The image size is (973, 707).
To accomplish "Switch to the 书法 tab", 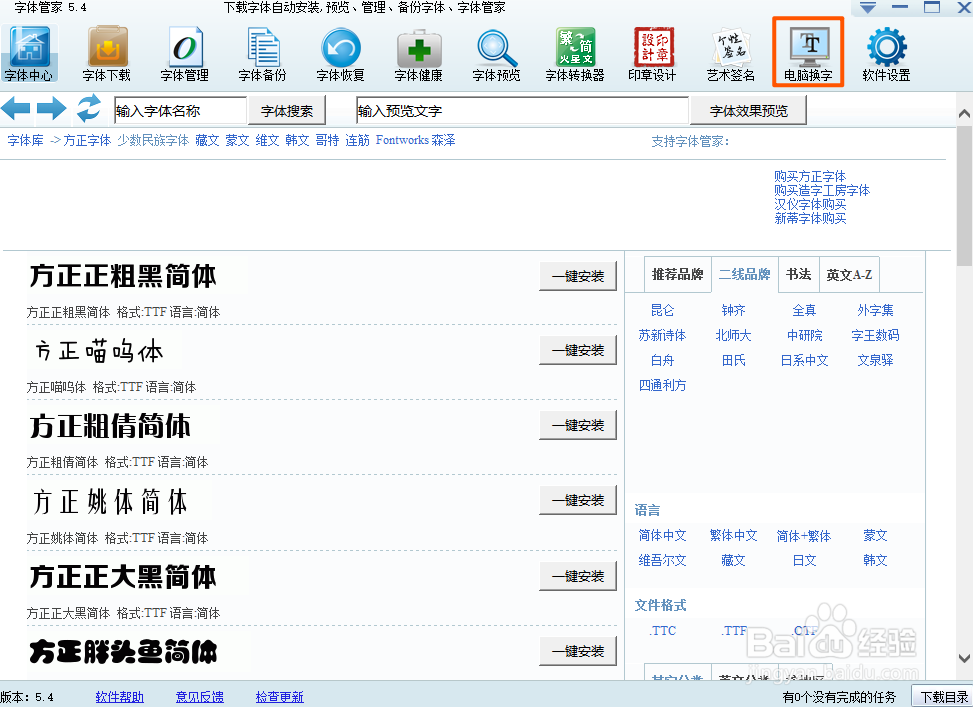I will tap(799, 274).
